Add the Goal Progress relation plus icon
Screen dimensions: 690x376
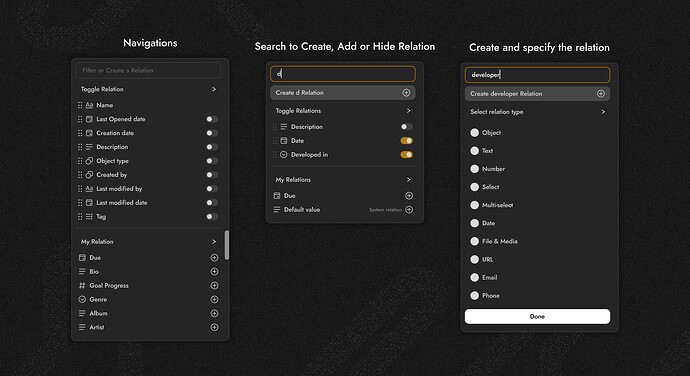[x=214, y=285]
